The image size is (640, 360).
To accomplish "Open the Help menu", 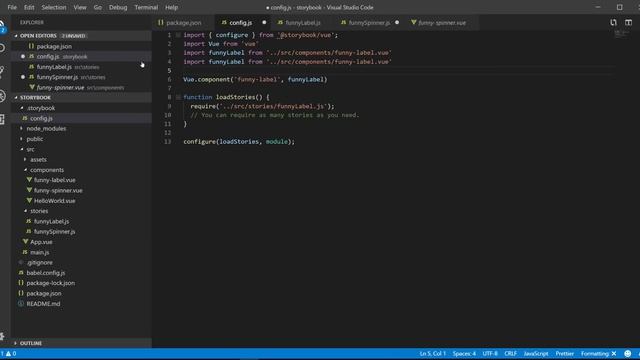I will [171, 7].
